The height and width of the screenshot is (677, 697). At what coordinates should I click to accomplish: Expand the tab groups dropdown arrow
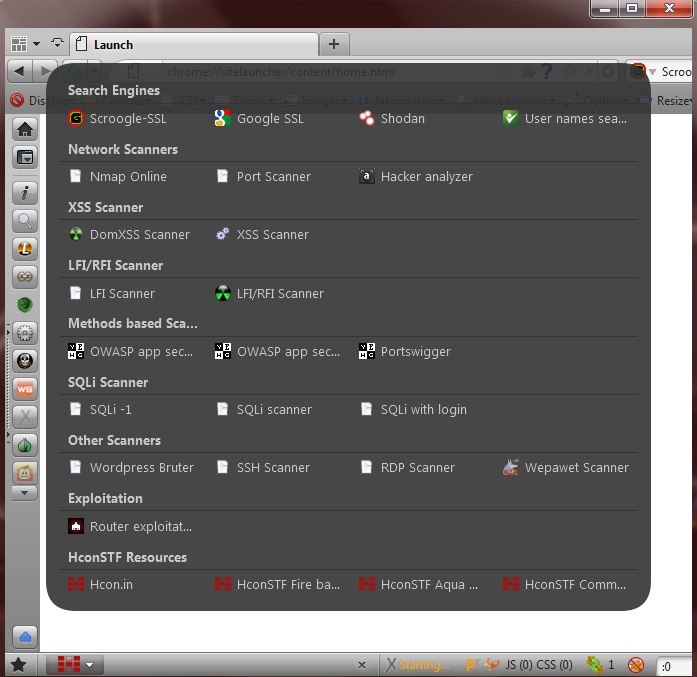[36, 44]
